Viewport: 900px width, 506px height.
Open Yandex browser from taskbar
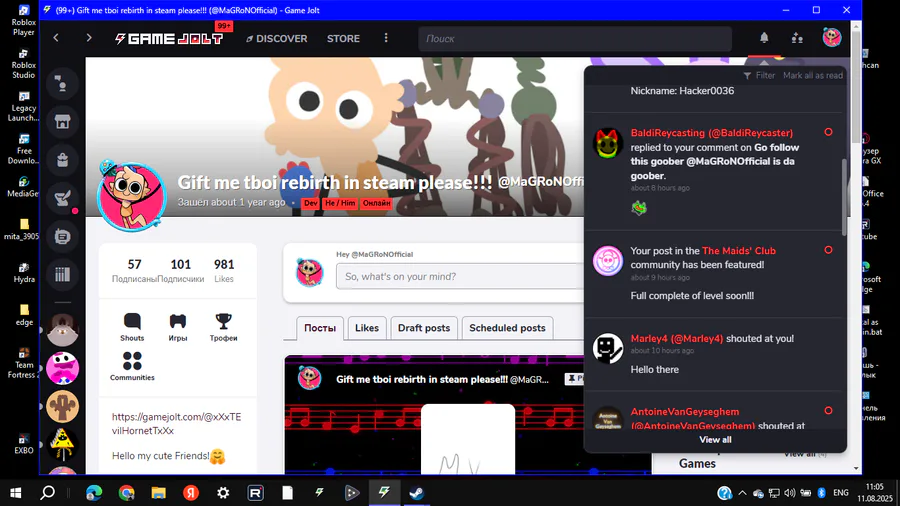(191, 493)
